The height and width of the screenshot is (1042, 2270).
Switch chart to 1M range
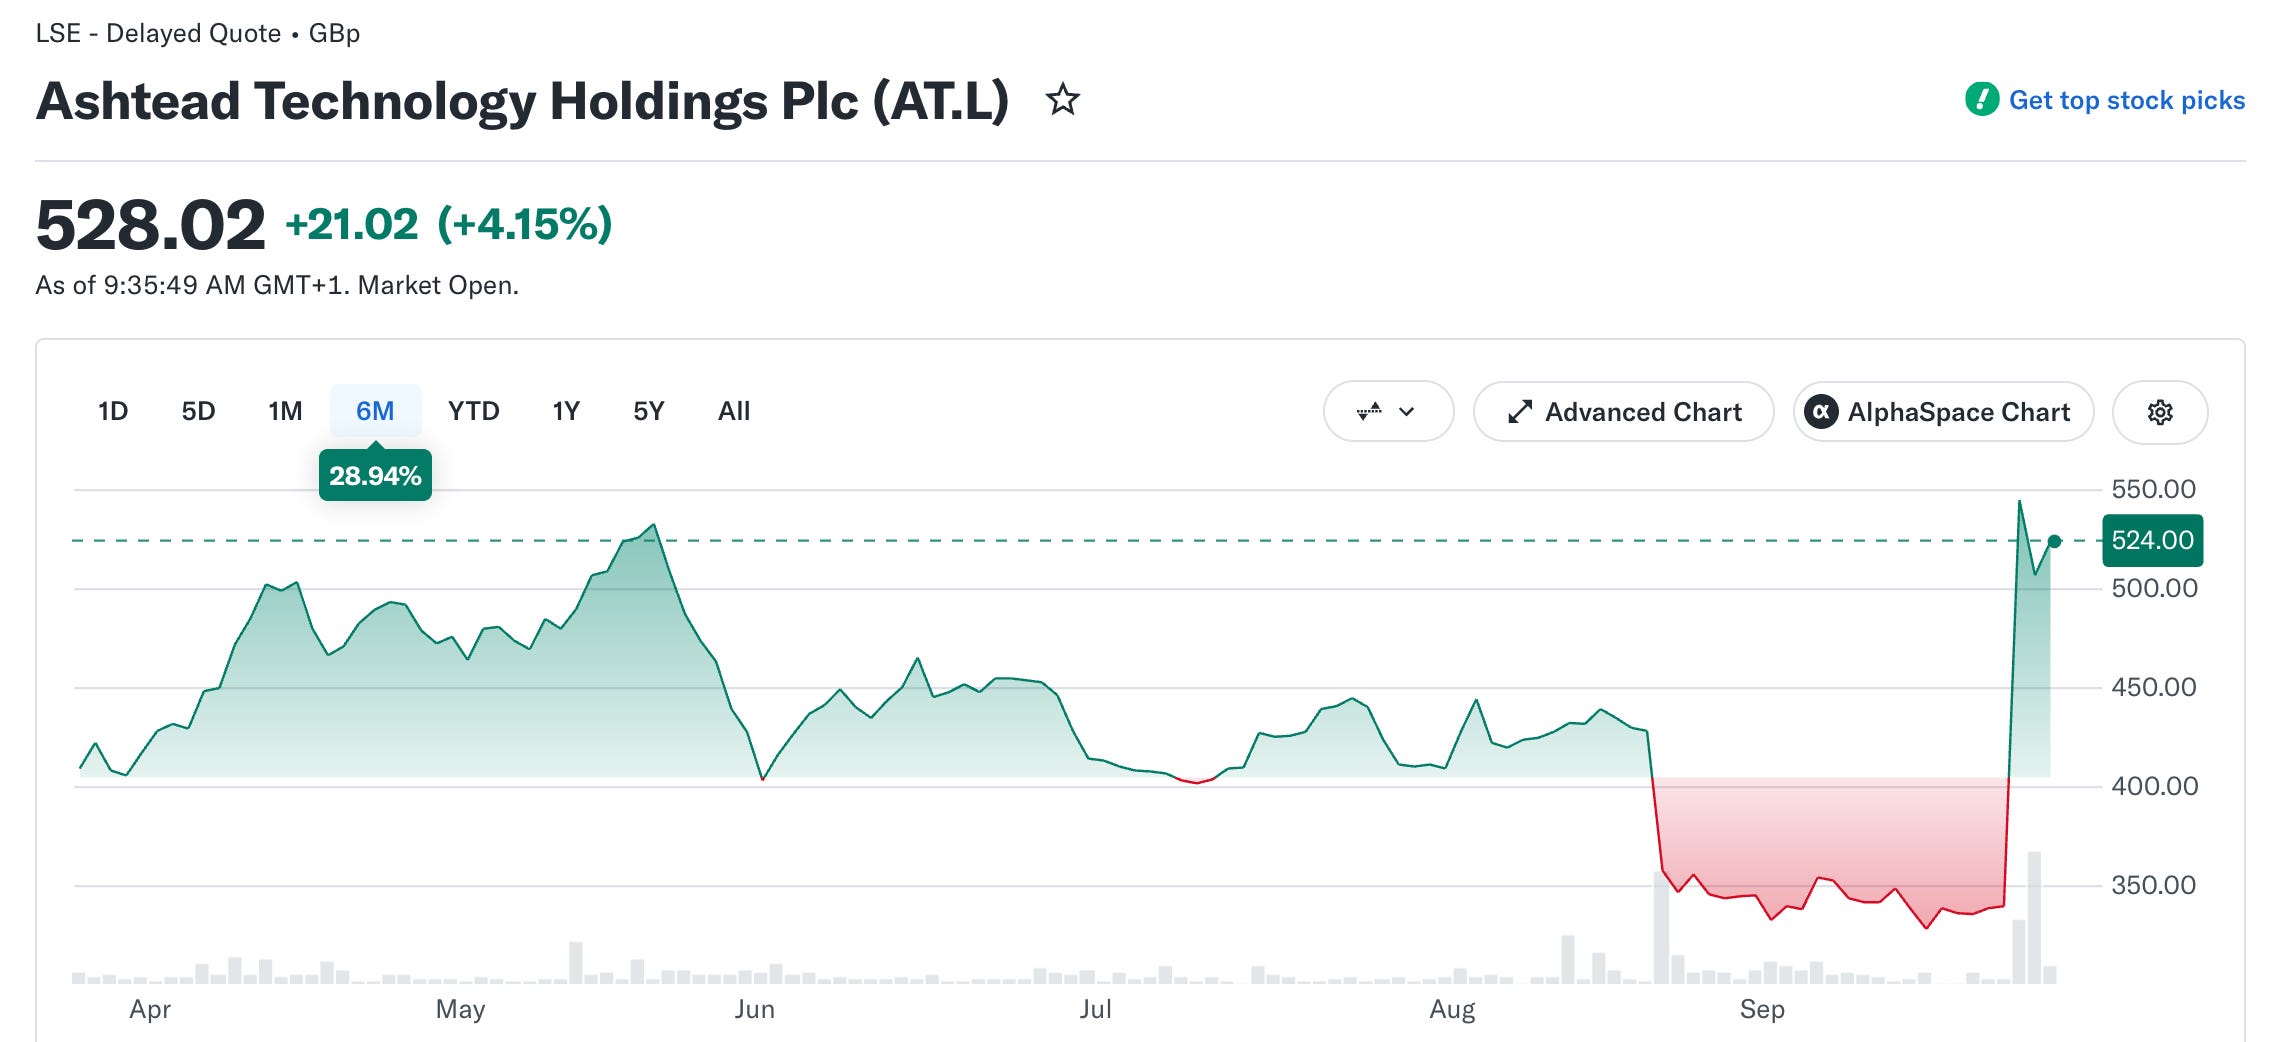point(285,411)
